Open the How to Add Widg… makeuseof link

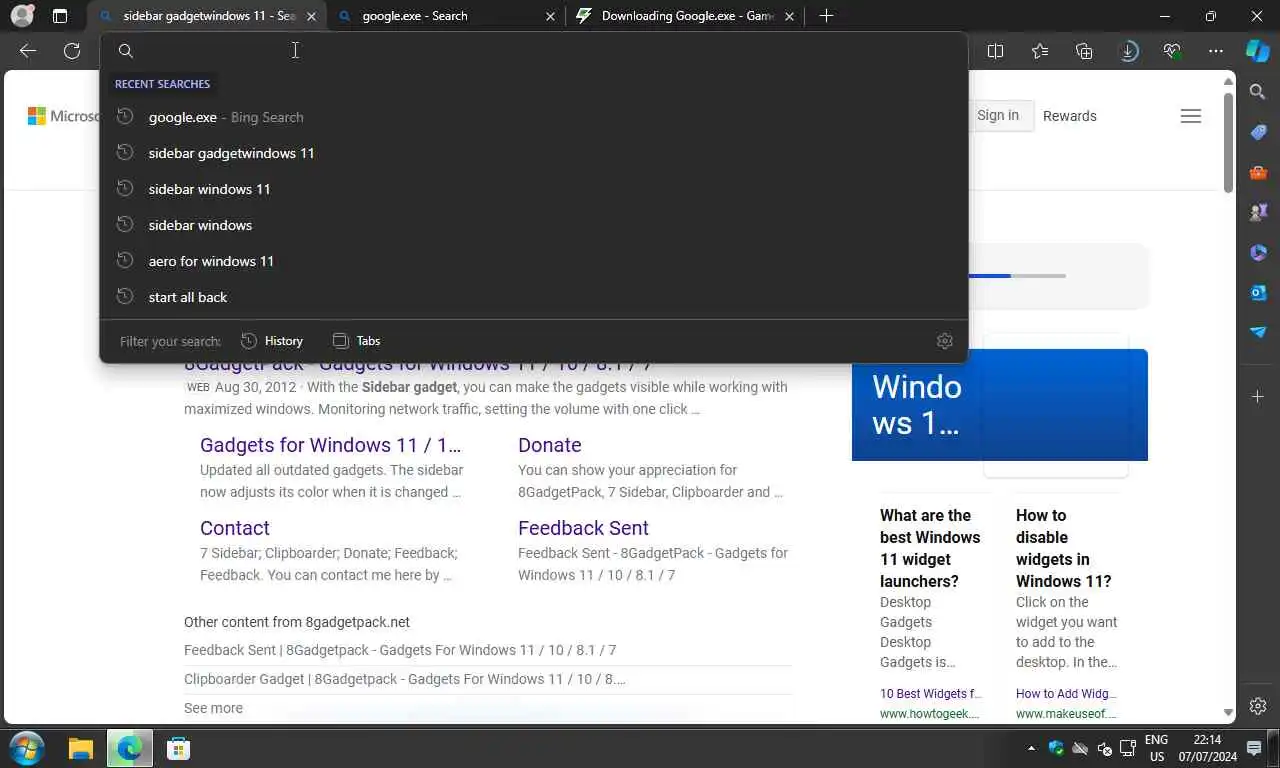[x=1066, y=694]
